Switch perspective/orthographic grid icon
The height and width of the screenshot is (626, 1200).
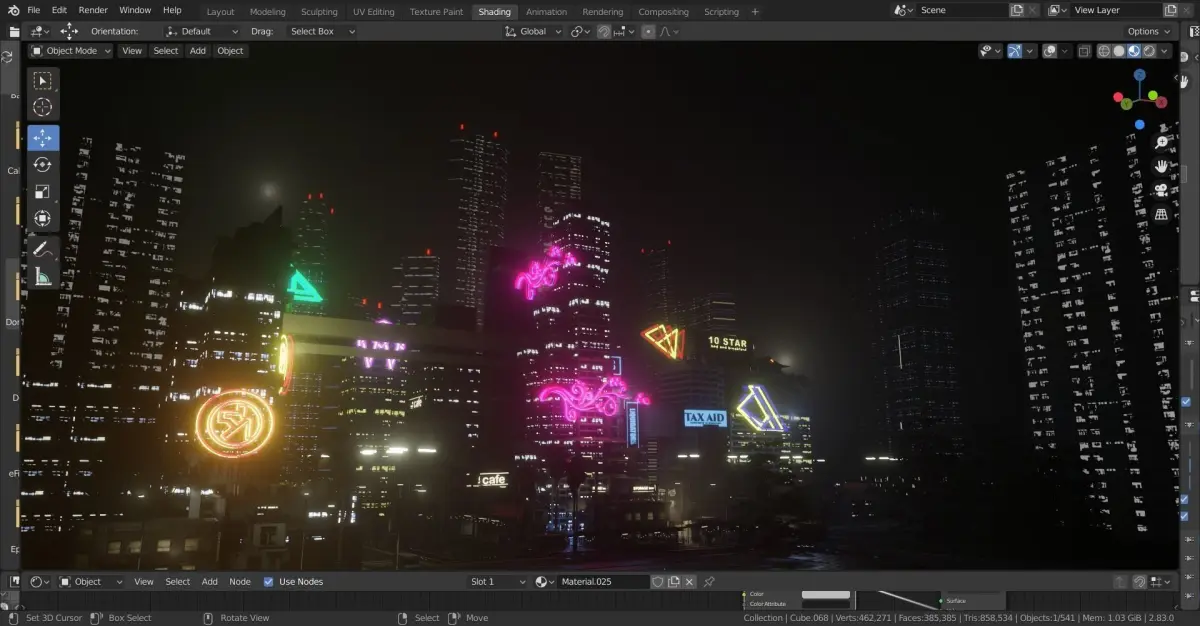(1161, 214)
